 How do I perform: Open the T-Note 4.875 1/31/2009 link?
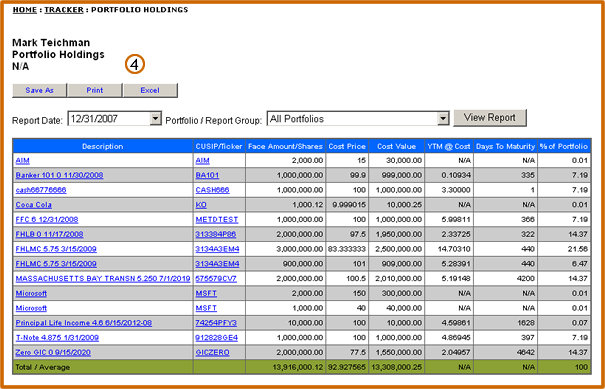pyautogui.click(x=57, y=338)
